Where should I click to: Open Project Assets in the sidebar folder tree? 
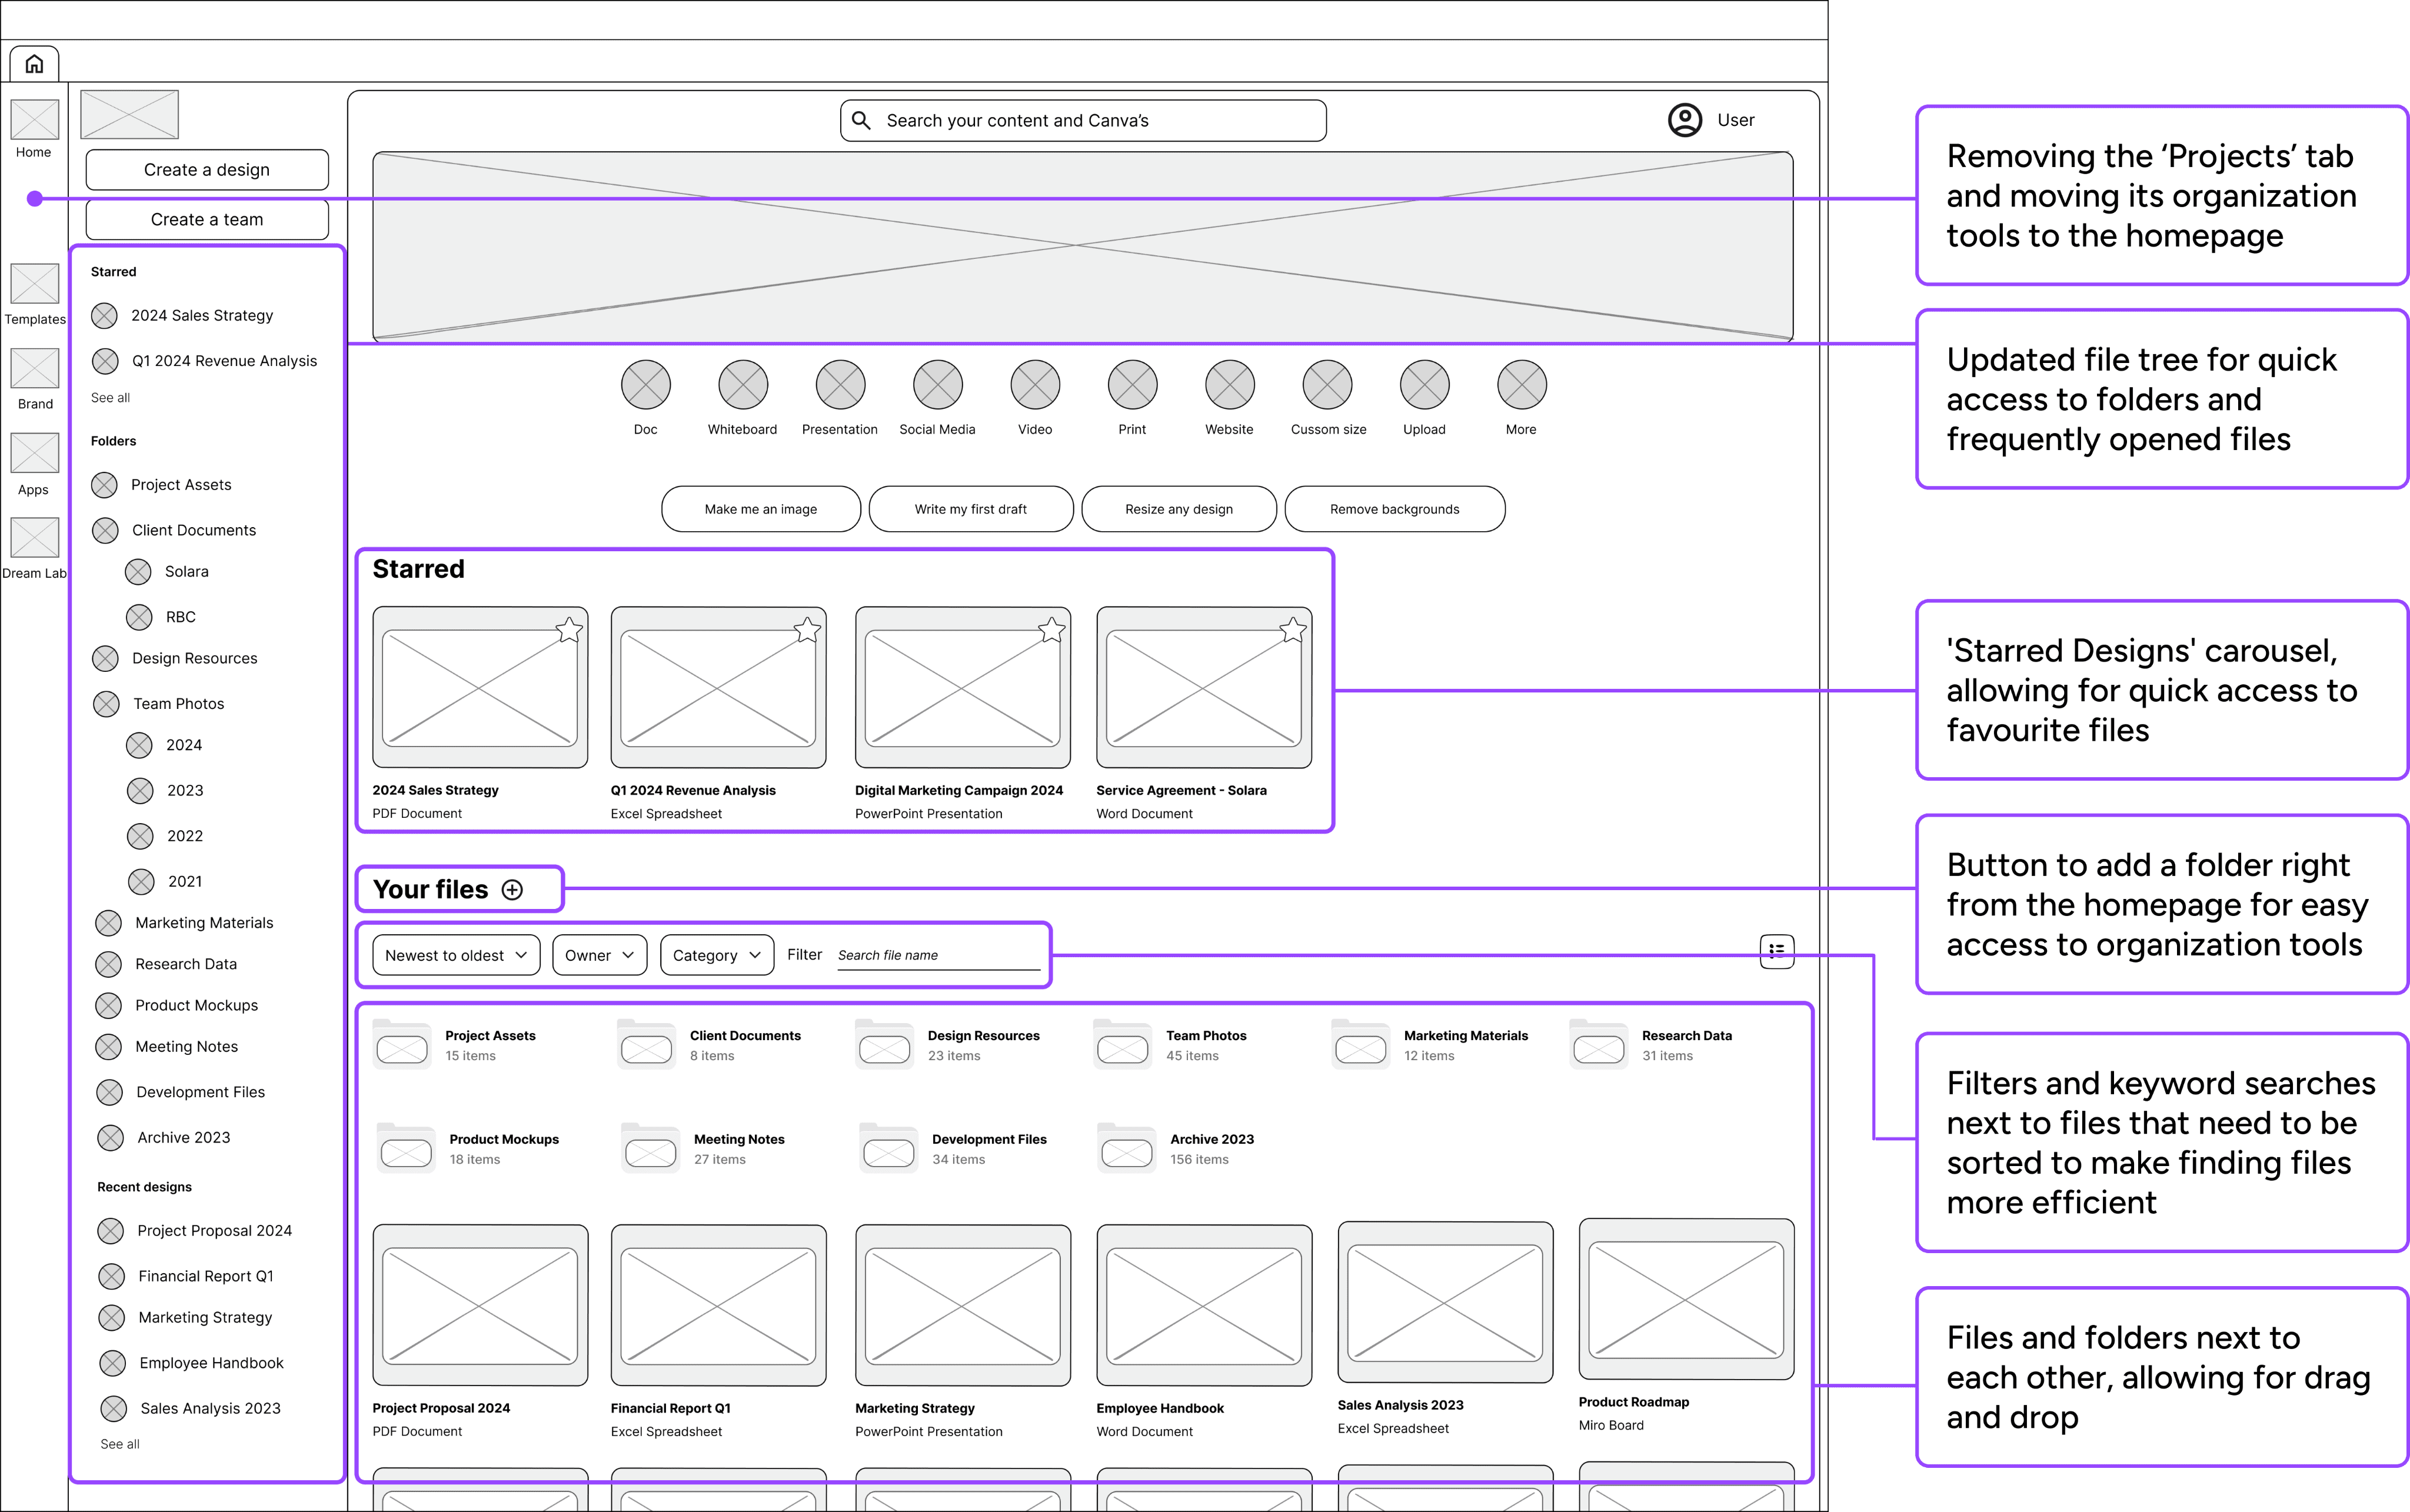pyautogui.click(x=161, y=485)
